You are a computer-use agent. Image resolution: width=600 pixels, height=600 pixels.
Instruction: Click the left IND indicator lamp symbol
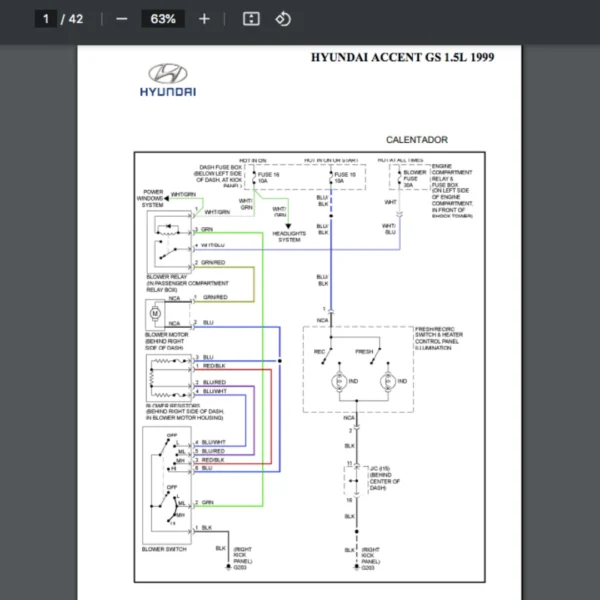pyautogui.click(x=340, y=381)
